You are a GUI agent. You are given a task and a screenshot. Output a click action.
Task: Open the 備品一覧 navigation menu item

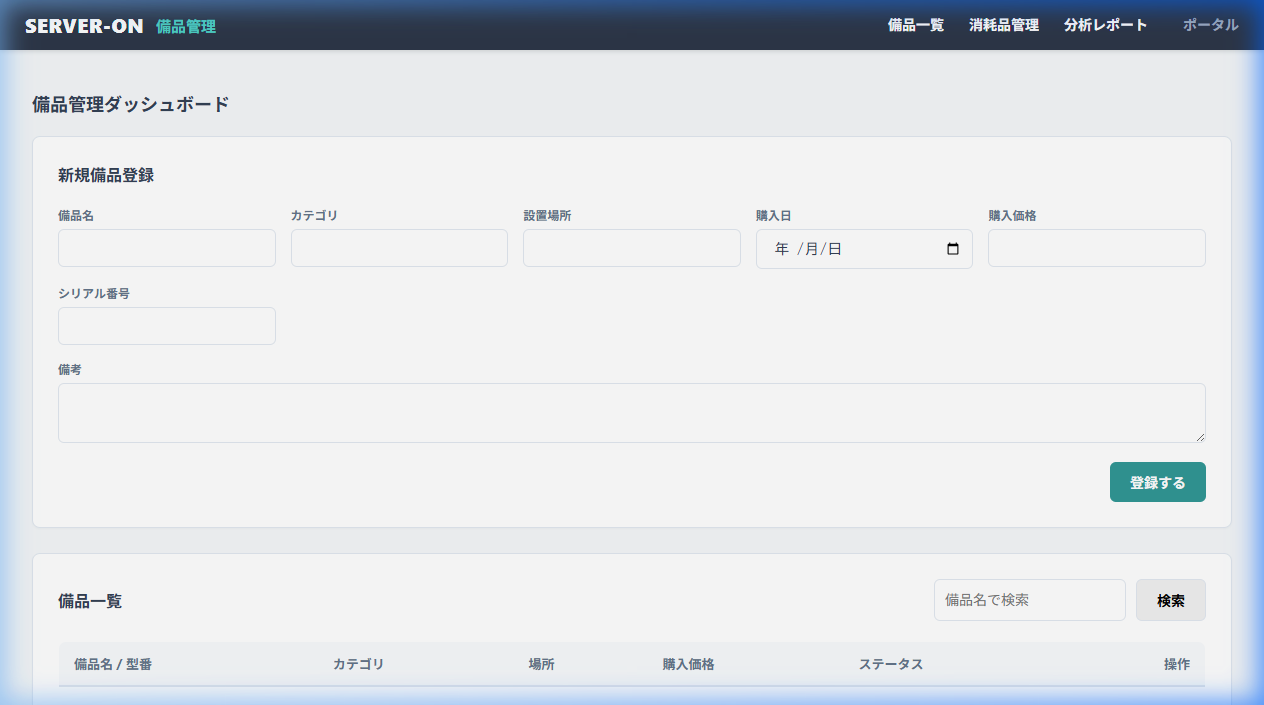915,25
